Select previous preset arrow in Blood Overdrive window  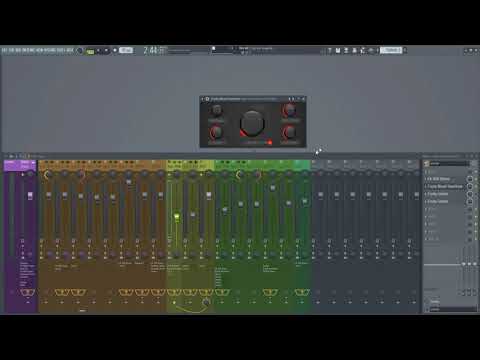pyautogui.click(x=289, y=99)
